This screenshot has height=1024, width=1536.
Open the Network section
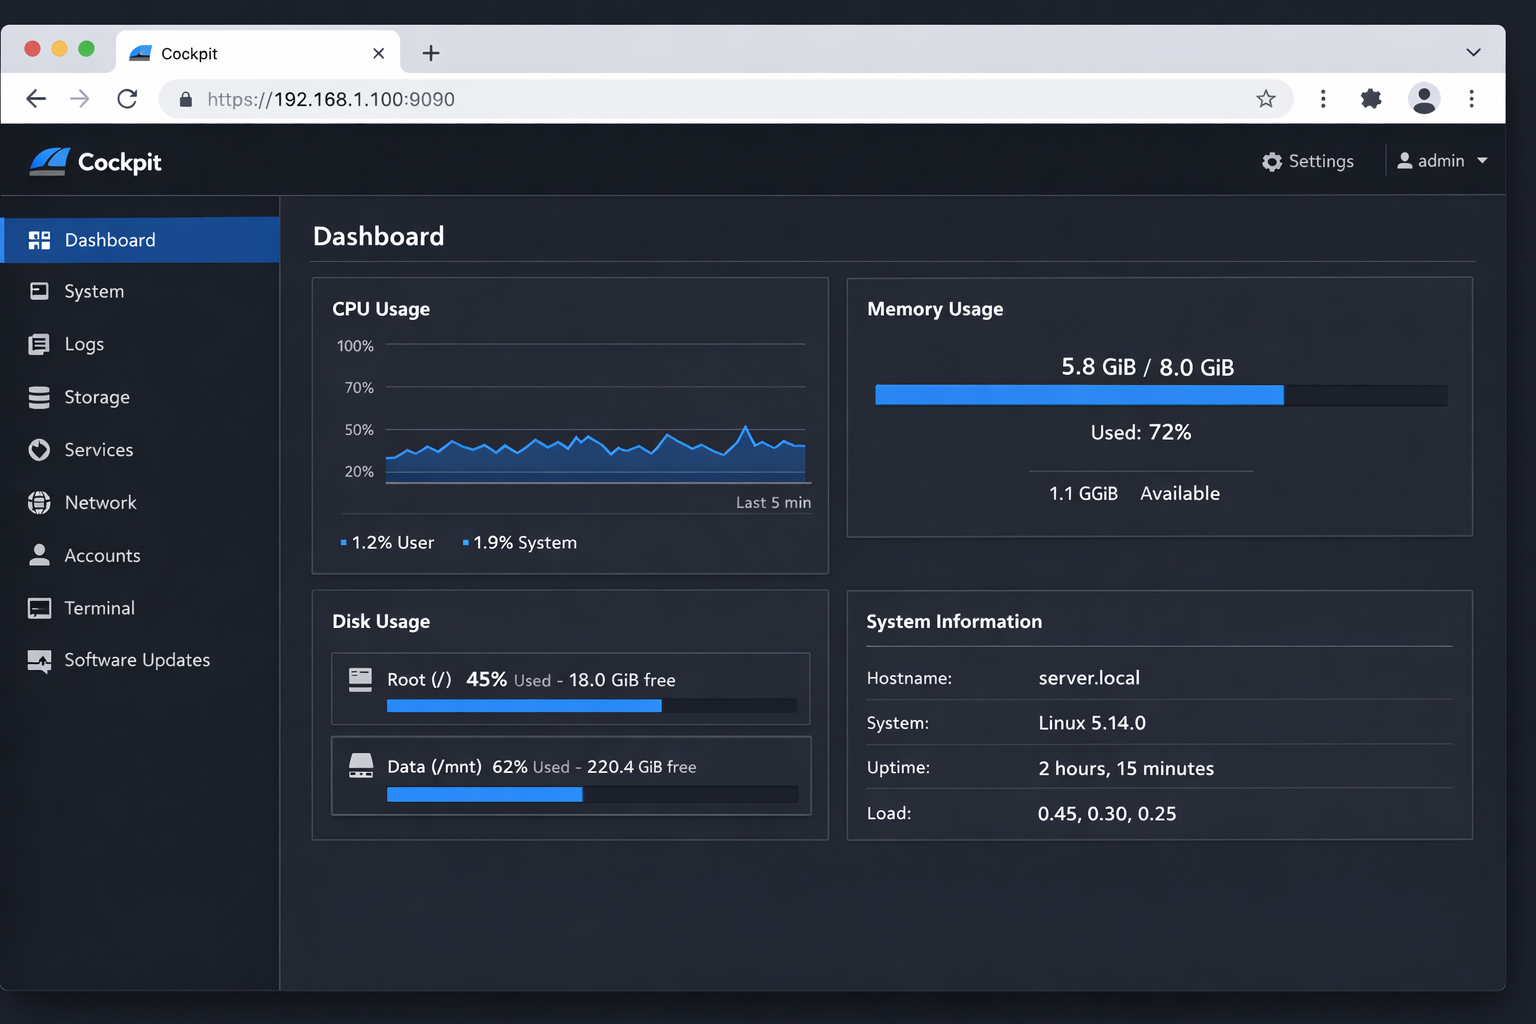100,502
